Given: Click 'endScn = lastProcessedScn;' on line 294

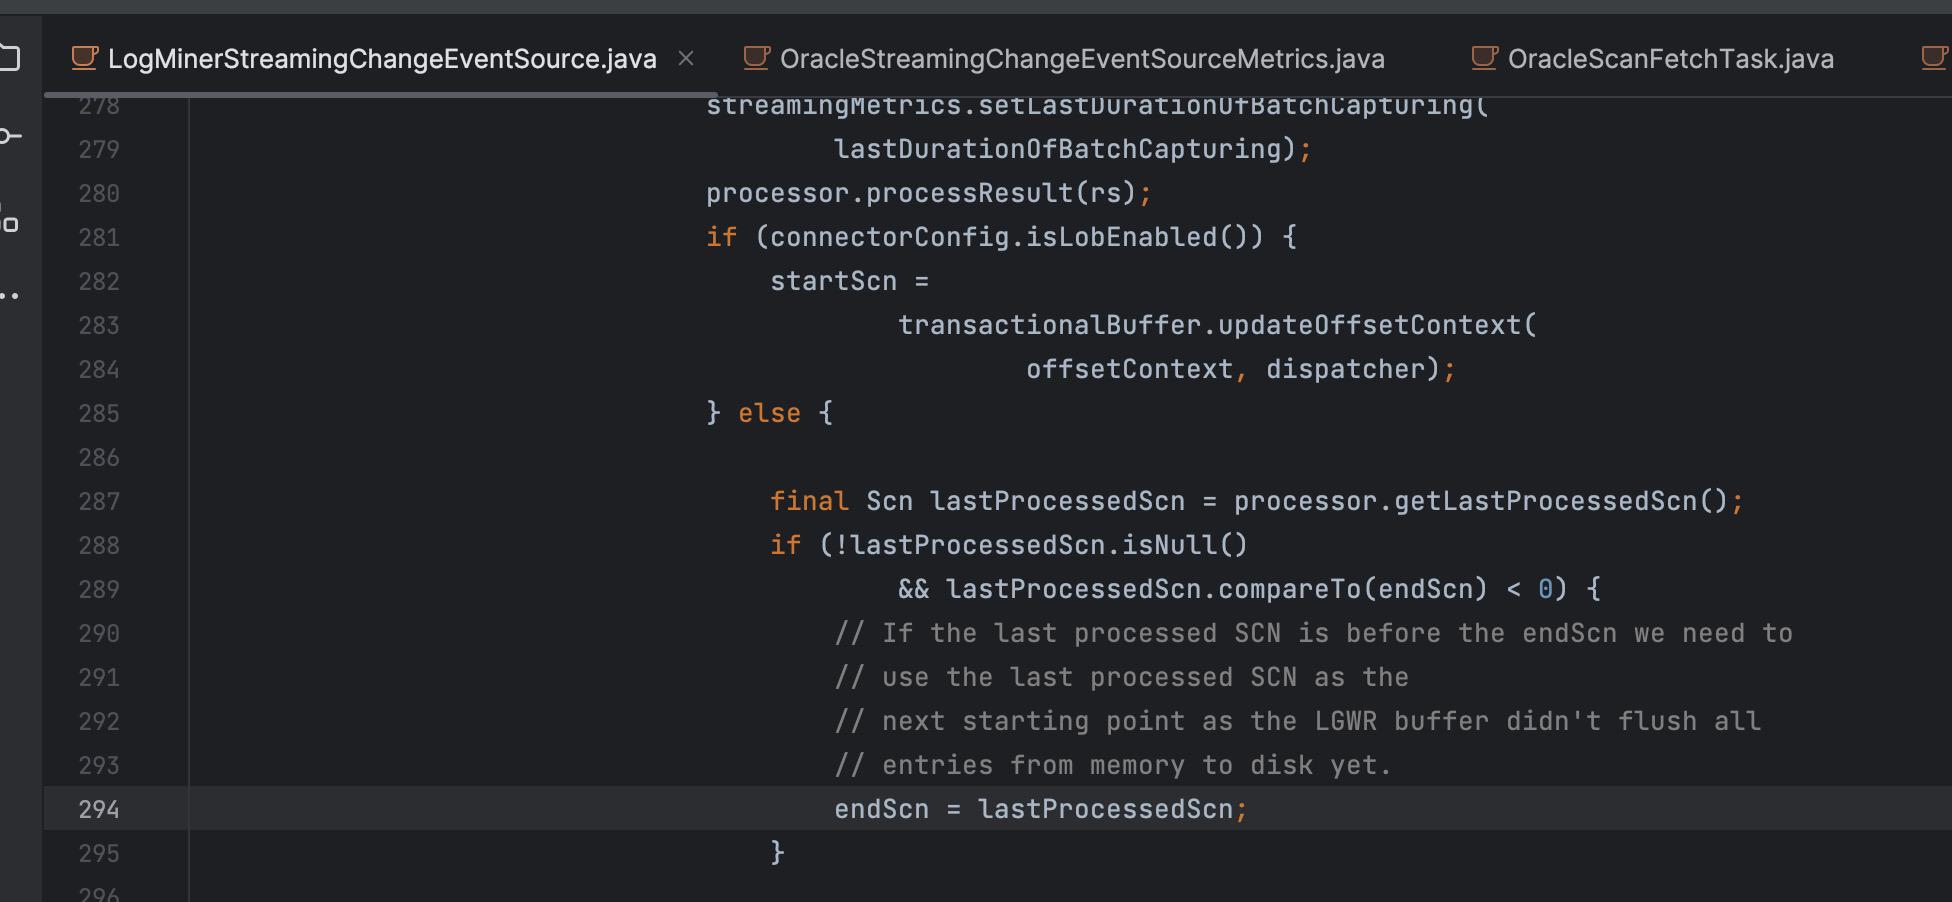Looking at the screenshot, I should [1041, 809].
